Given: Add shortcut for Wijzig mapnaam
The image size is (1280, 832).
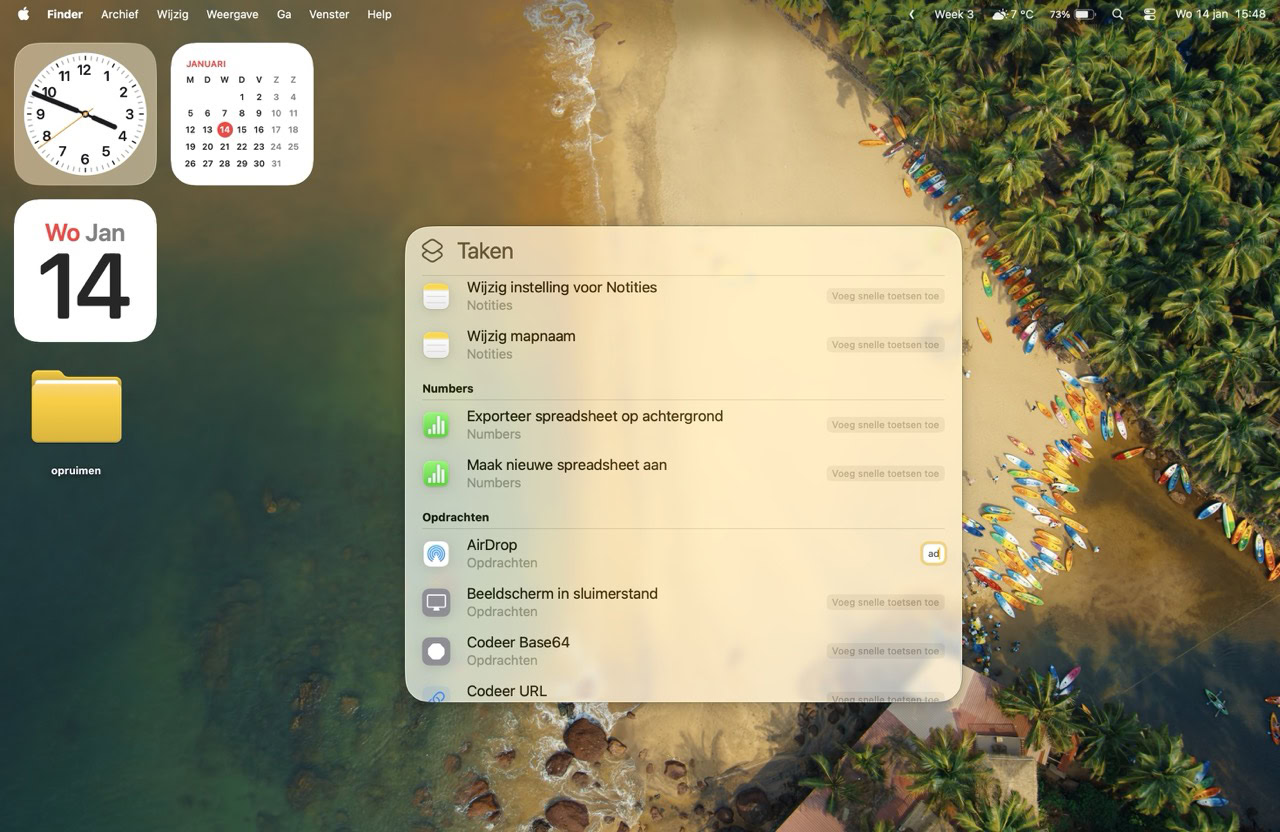Looking at the screenshot, I should (x=885, y=345).
